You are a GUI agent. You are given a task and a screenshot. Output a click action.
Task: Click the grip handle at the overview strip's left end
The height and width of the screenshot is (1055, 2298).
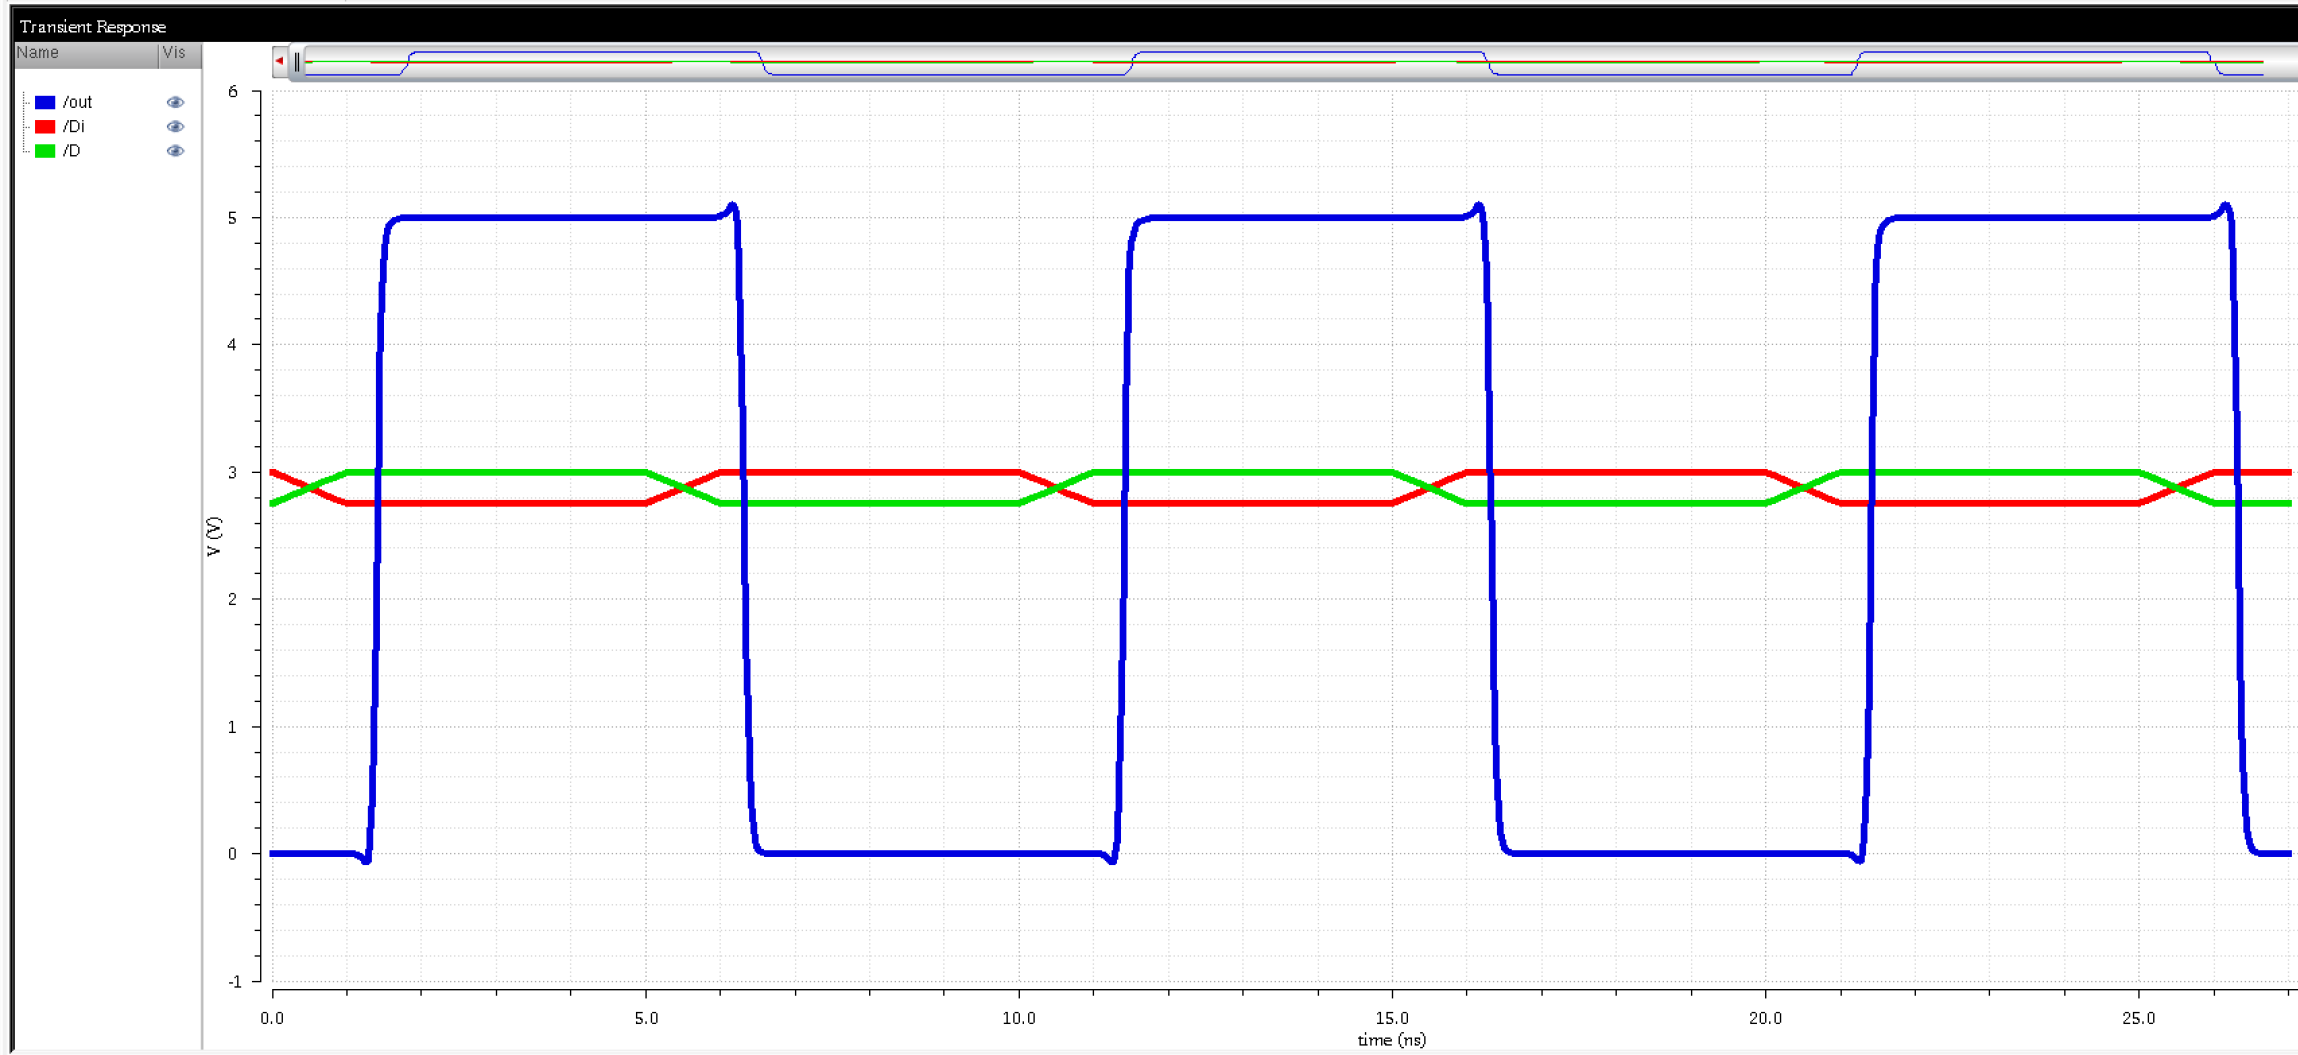297,62
